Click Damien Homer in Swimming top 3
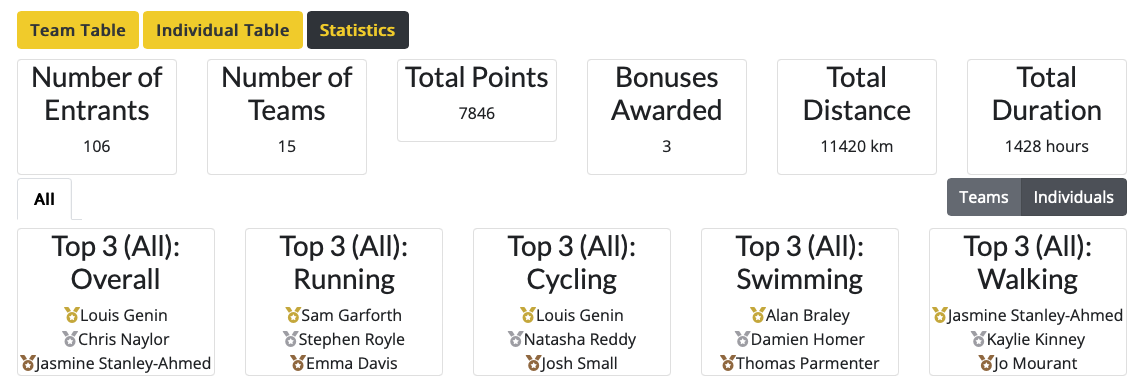1148x385 pixels. click(x=808, y=340)
